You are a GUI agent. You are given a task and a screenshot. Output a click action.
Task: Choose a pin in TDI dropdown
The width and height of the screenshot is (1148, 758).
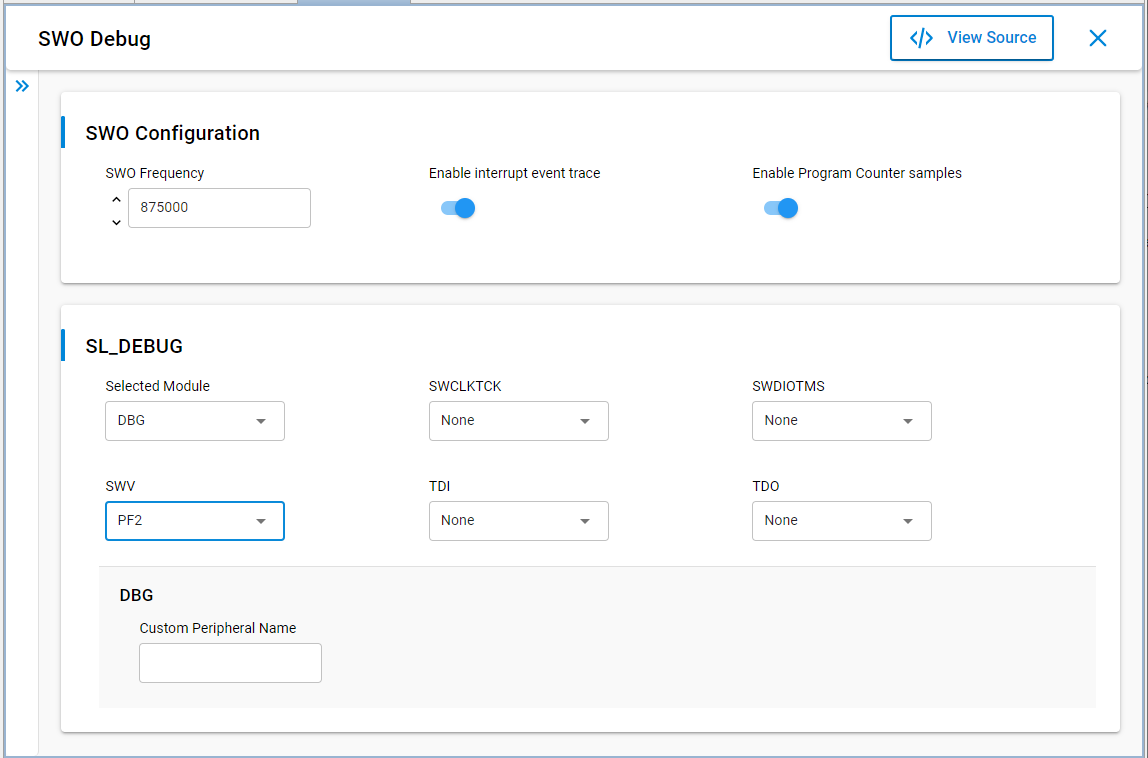tap(518, 521)
